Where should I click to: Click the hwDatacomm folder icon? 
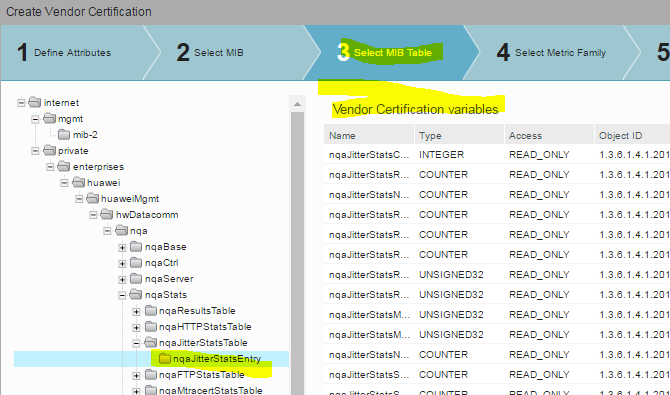pyautogui.click(x=107, y=214)
